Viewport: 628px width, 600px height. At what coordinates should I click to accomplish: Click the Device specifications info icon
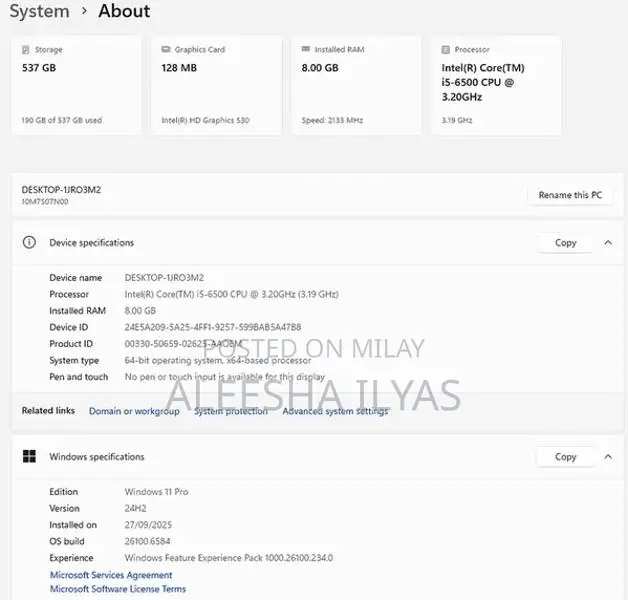tap(30, 243)
